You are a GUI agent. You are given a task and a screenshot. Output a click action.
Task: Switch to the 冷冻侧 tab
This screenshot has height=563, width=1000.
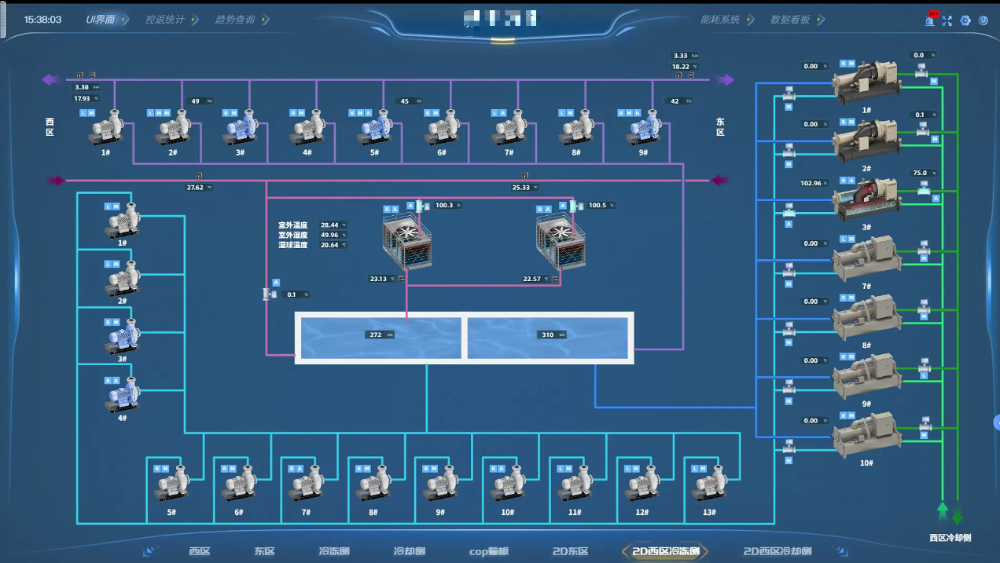pyautogui.click(x=334, y=551)
